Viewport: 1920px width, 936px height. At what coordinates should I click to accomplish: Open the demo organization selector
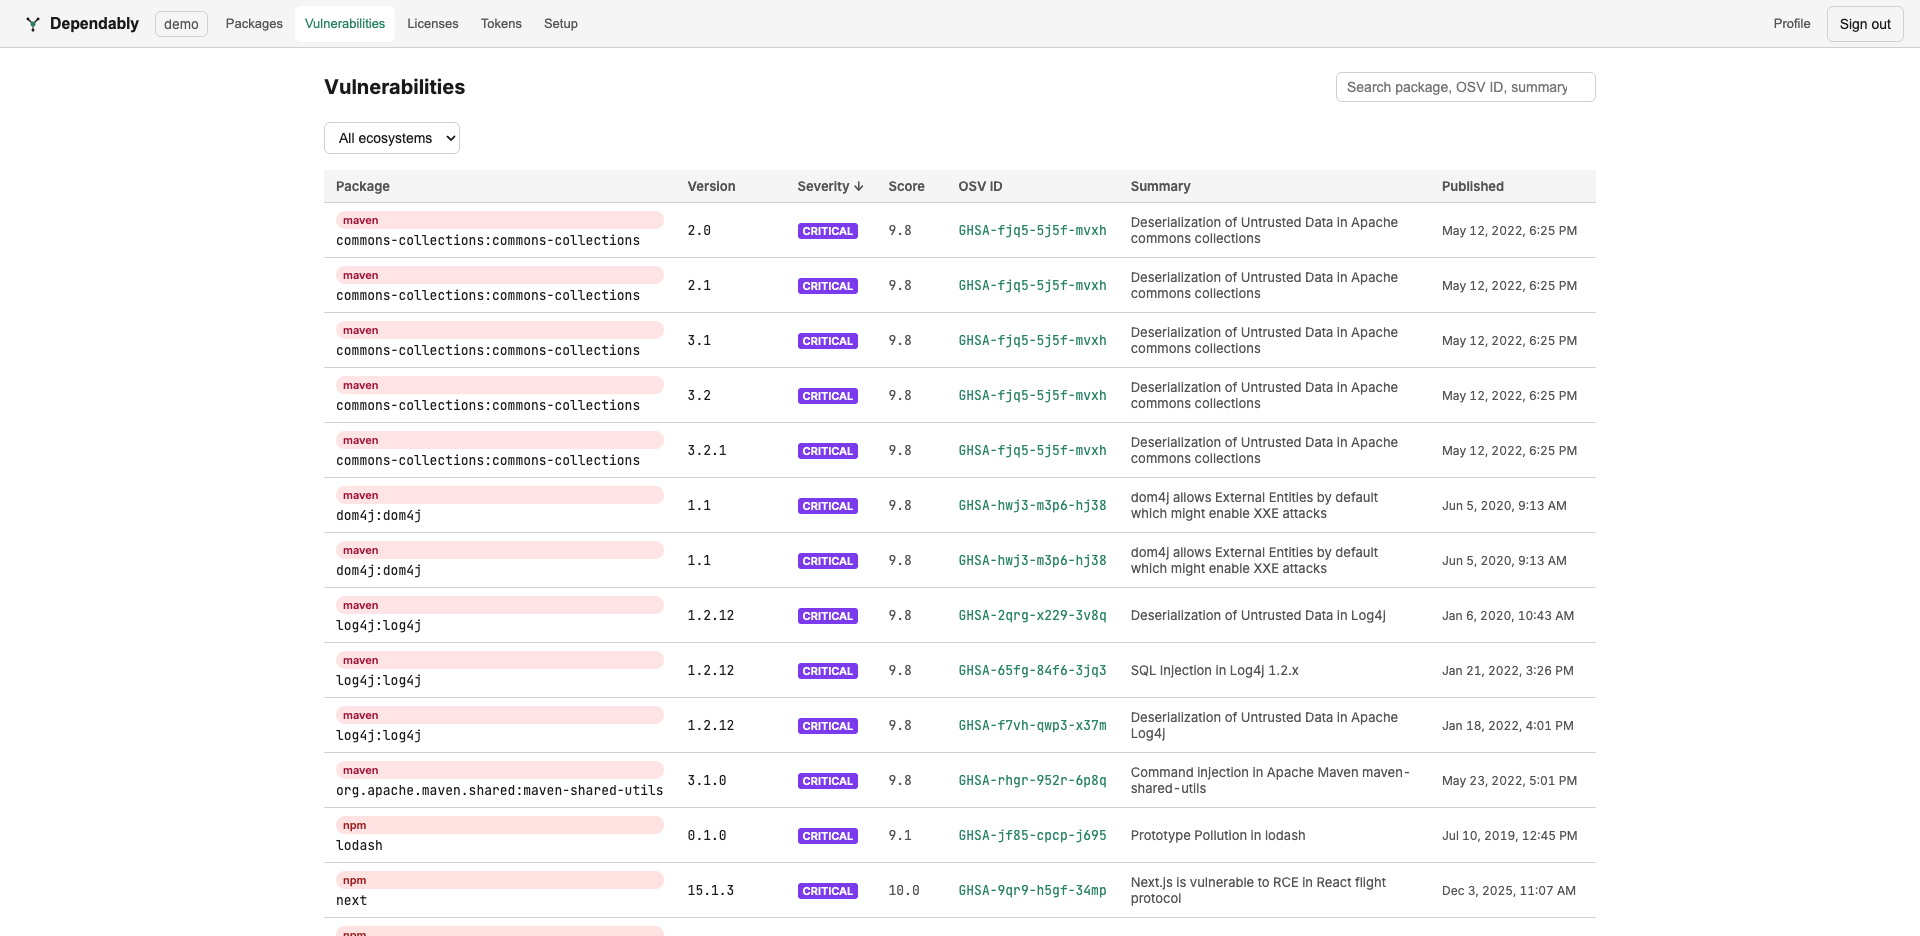[181, 24]
